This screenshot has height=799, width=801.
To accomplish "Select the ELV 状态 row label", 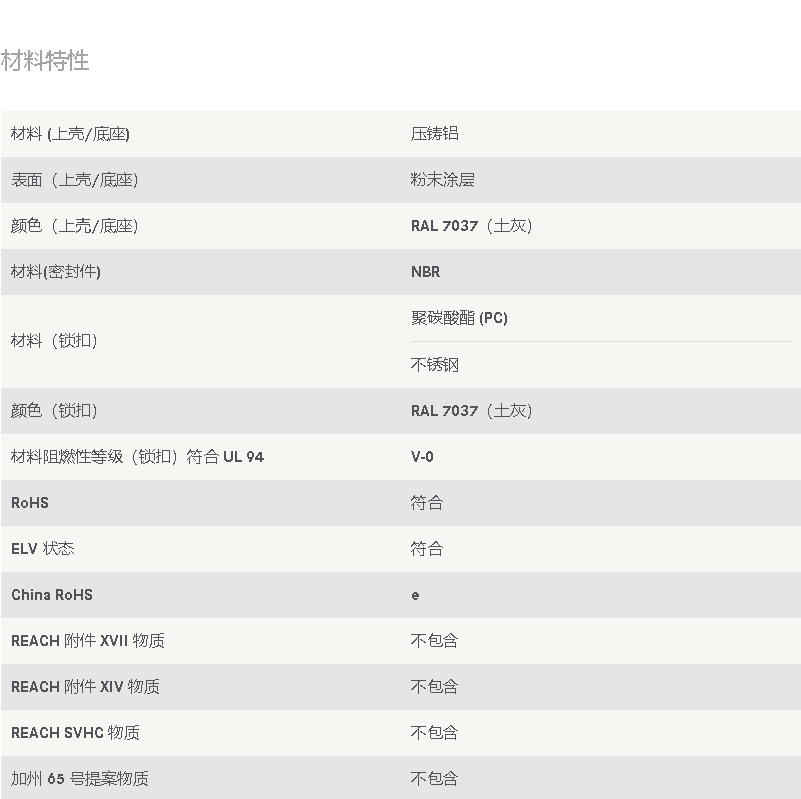I will click(42, 549).
